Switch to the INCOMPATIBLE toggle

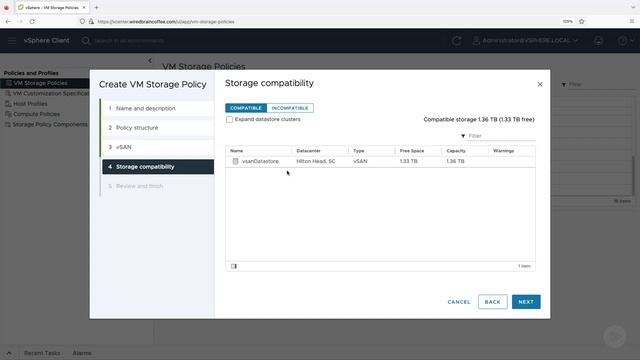(x=290, y=108)
